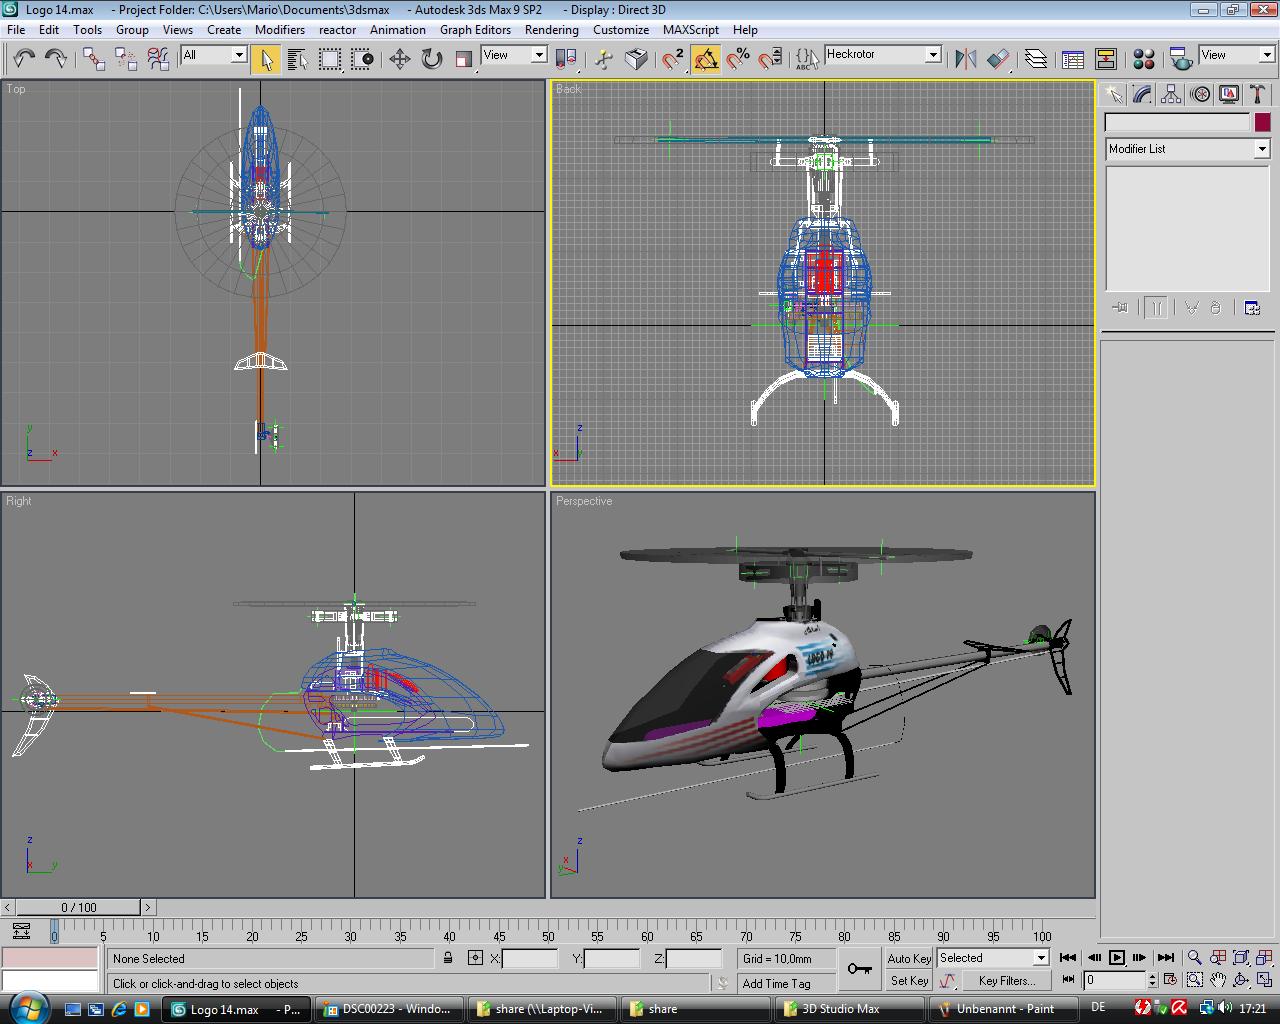Viewport: 1280px width, 1024px height.
Task: Click the object color swatch in Modify panel
Action: point(1262,122)
